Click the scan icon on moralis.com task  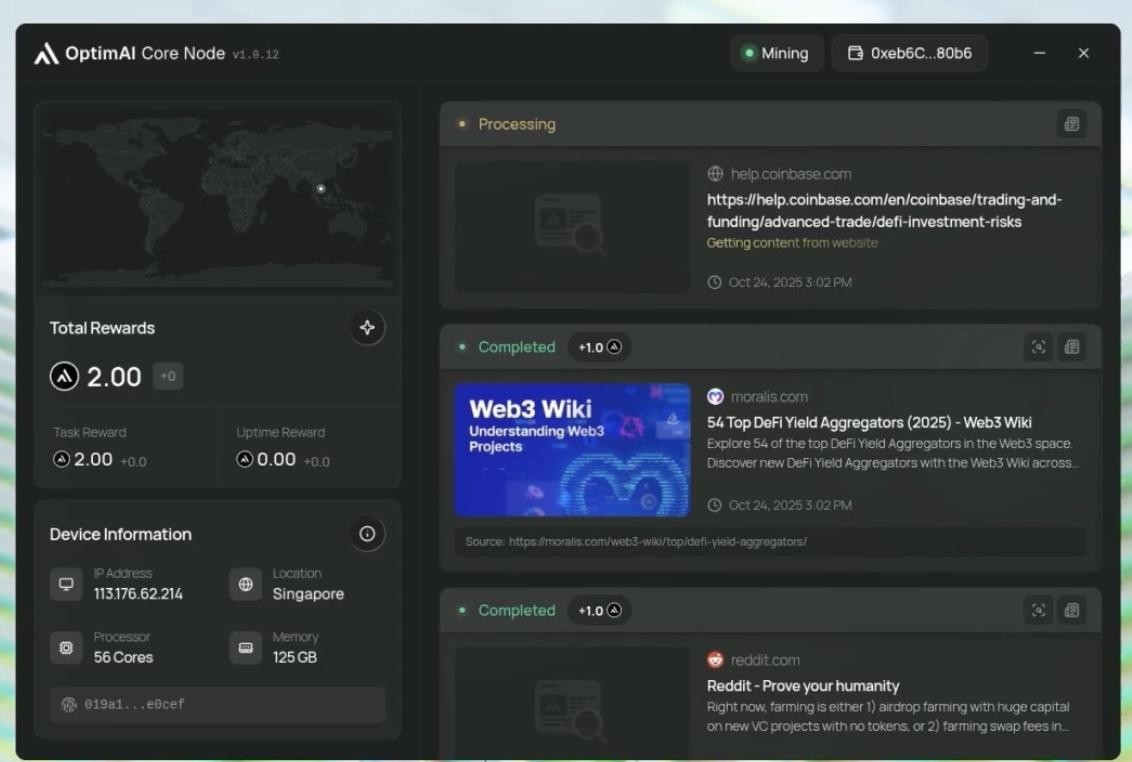[1039, 347]
